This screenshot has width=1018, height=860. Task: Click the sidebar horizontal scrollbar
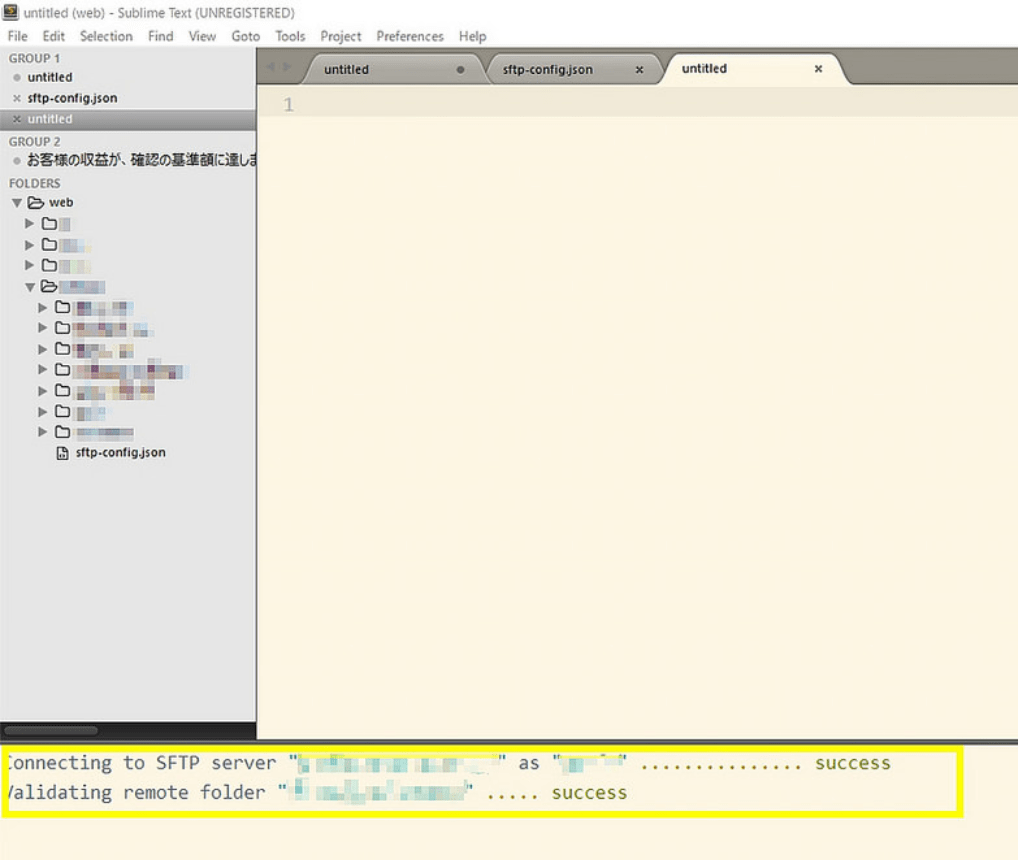pos(51,730)
